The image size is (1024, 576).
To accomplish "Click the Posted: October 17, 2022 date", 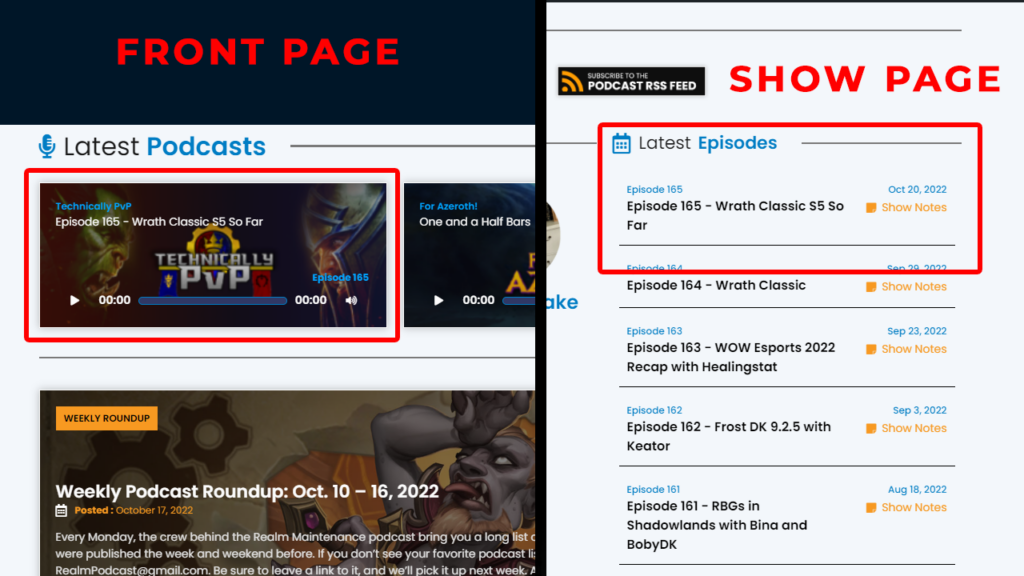I will point(133,511).
